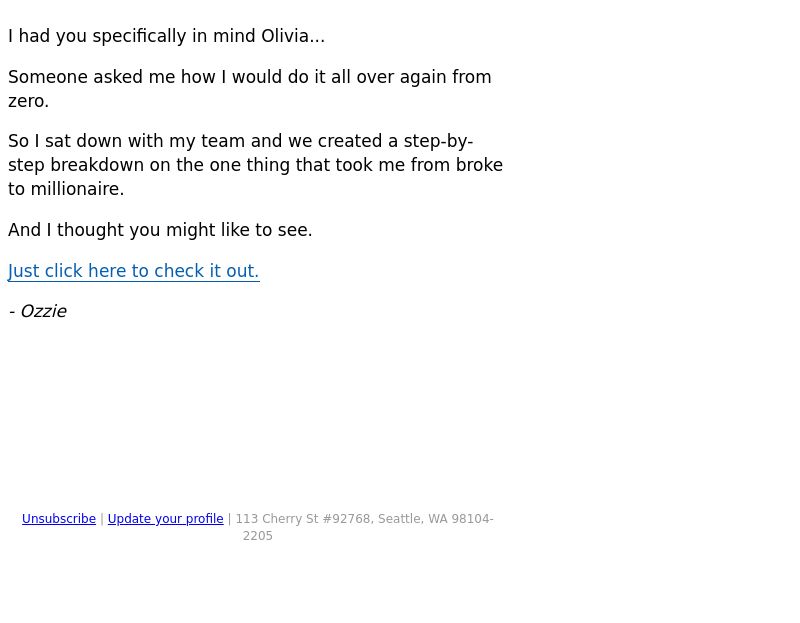The height and width of the screenshot is (623, 800).
Task: Click the Cherry St mailing address text
Action: click(x=364, y=527)
